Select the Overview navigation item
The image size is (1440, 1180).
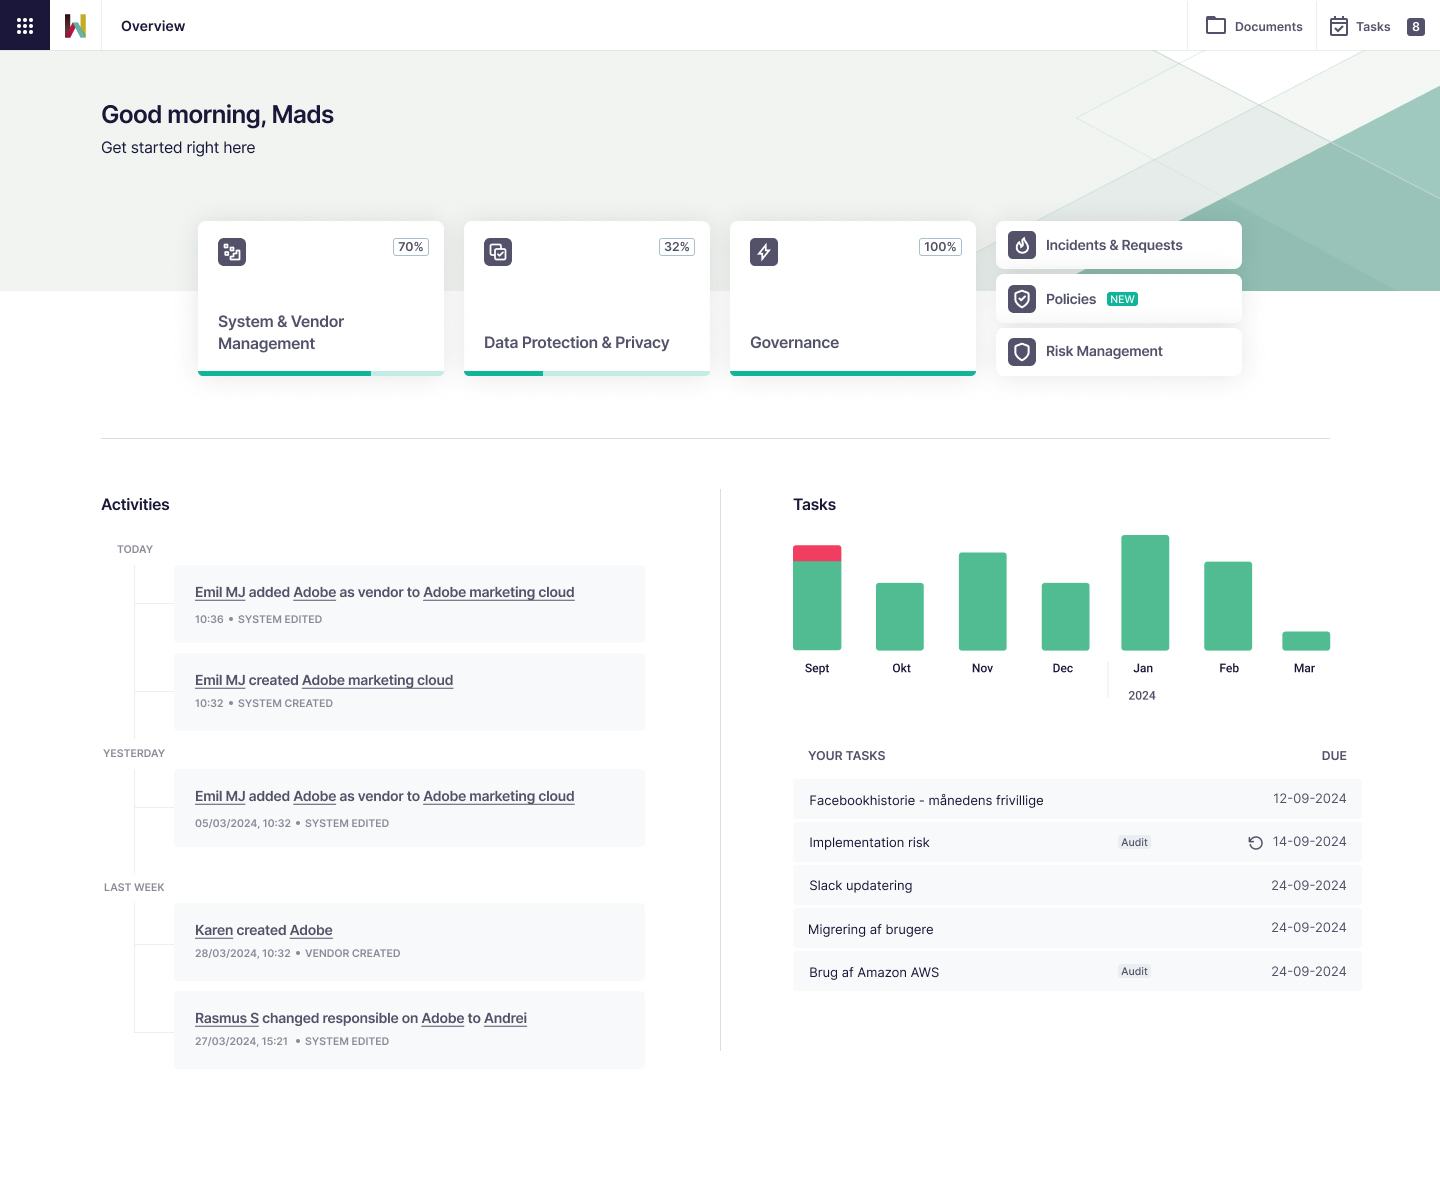(x=152, y=25)
